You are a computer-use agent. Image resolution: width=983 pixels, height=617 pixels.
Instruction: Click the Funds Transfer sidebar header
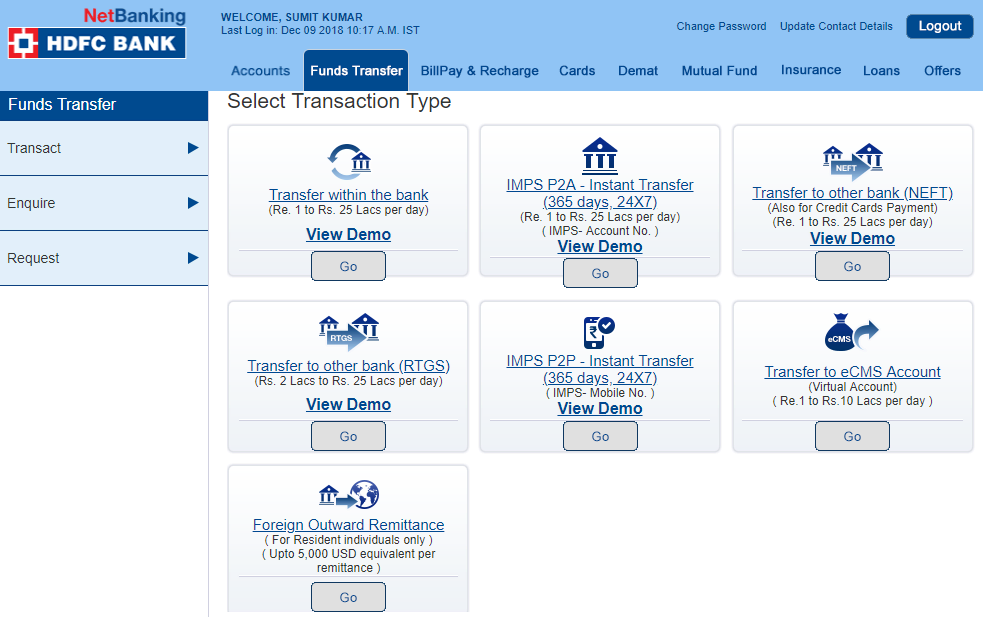coord(103,105)
